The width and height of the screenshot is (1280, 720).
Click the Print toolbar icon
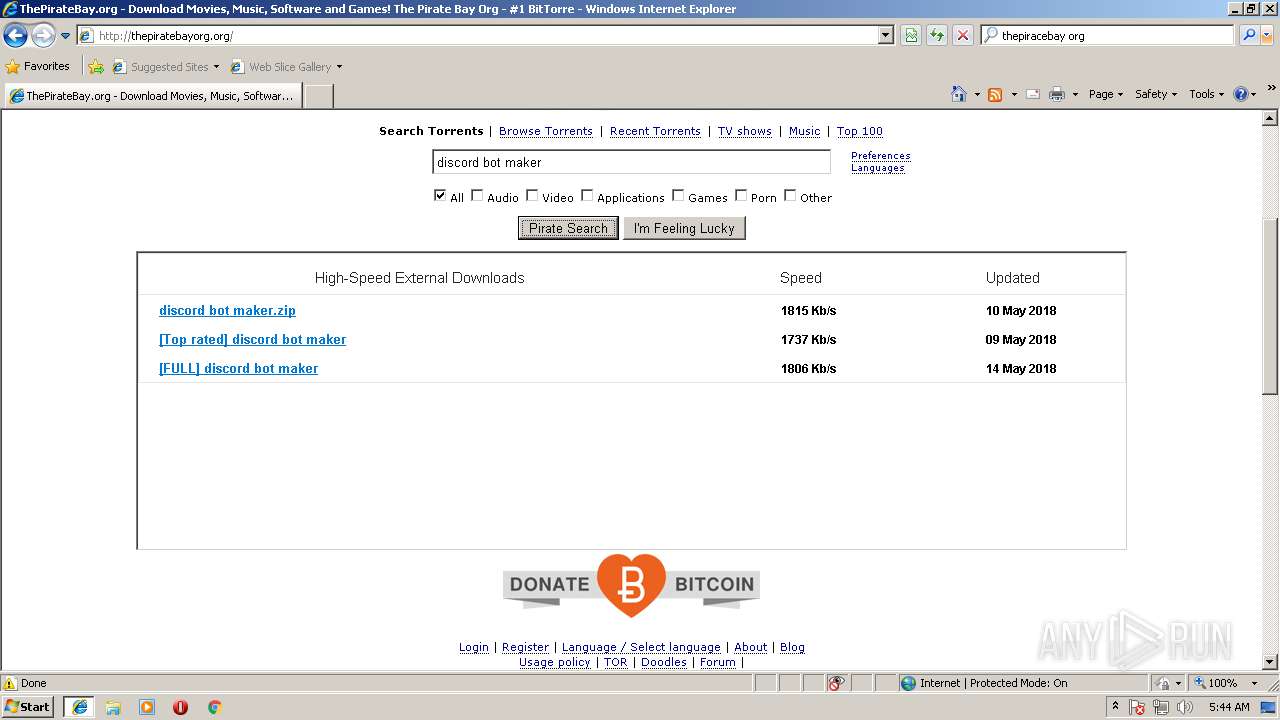click(1057, 94)
